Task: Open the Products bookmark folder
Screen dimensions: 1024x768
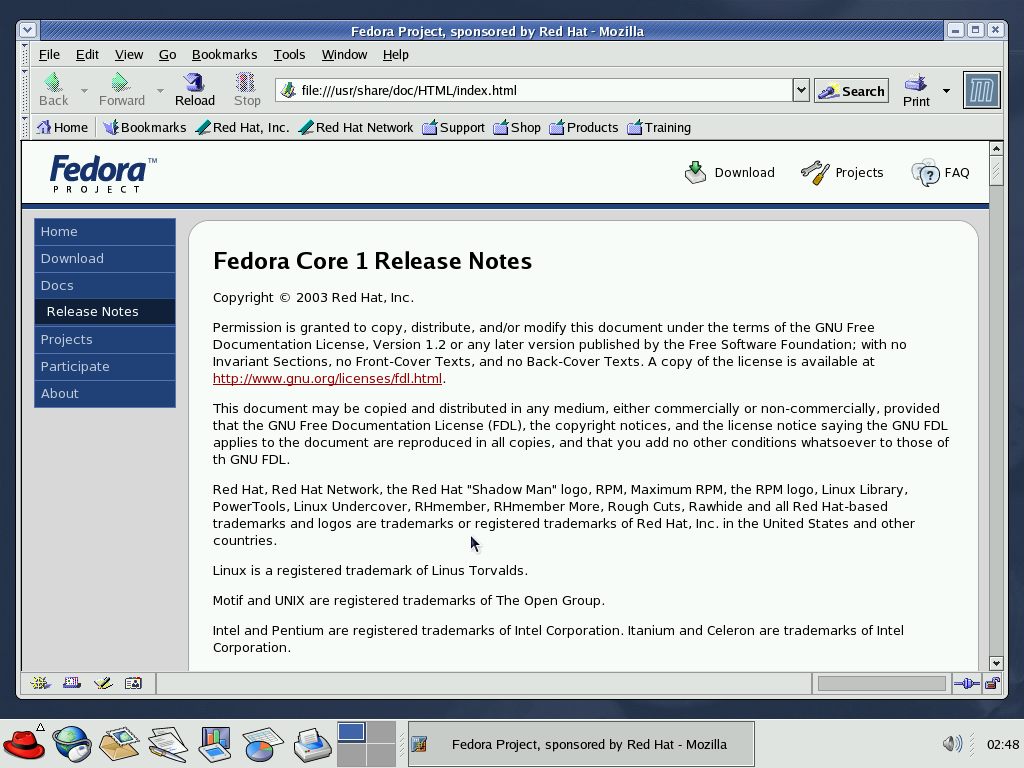Action: point(584,127)
